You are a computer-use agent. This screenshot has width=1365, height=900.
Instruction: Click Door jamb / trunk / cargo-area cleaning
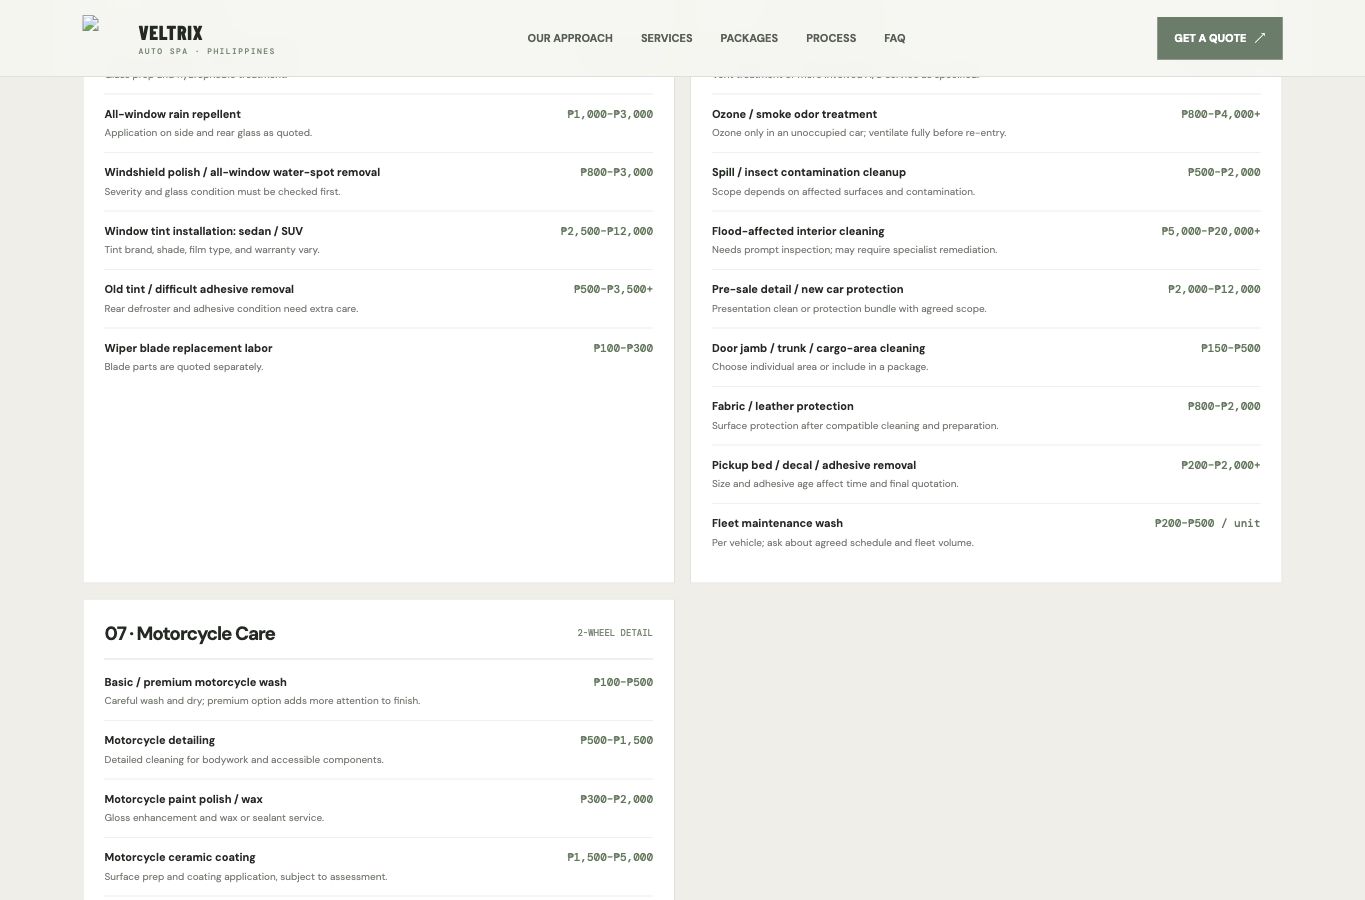click(818, 348)
